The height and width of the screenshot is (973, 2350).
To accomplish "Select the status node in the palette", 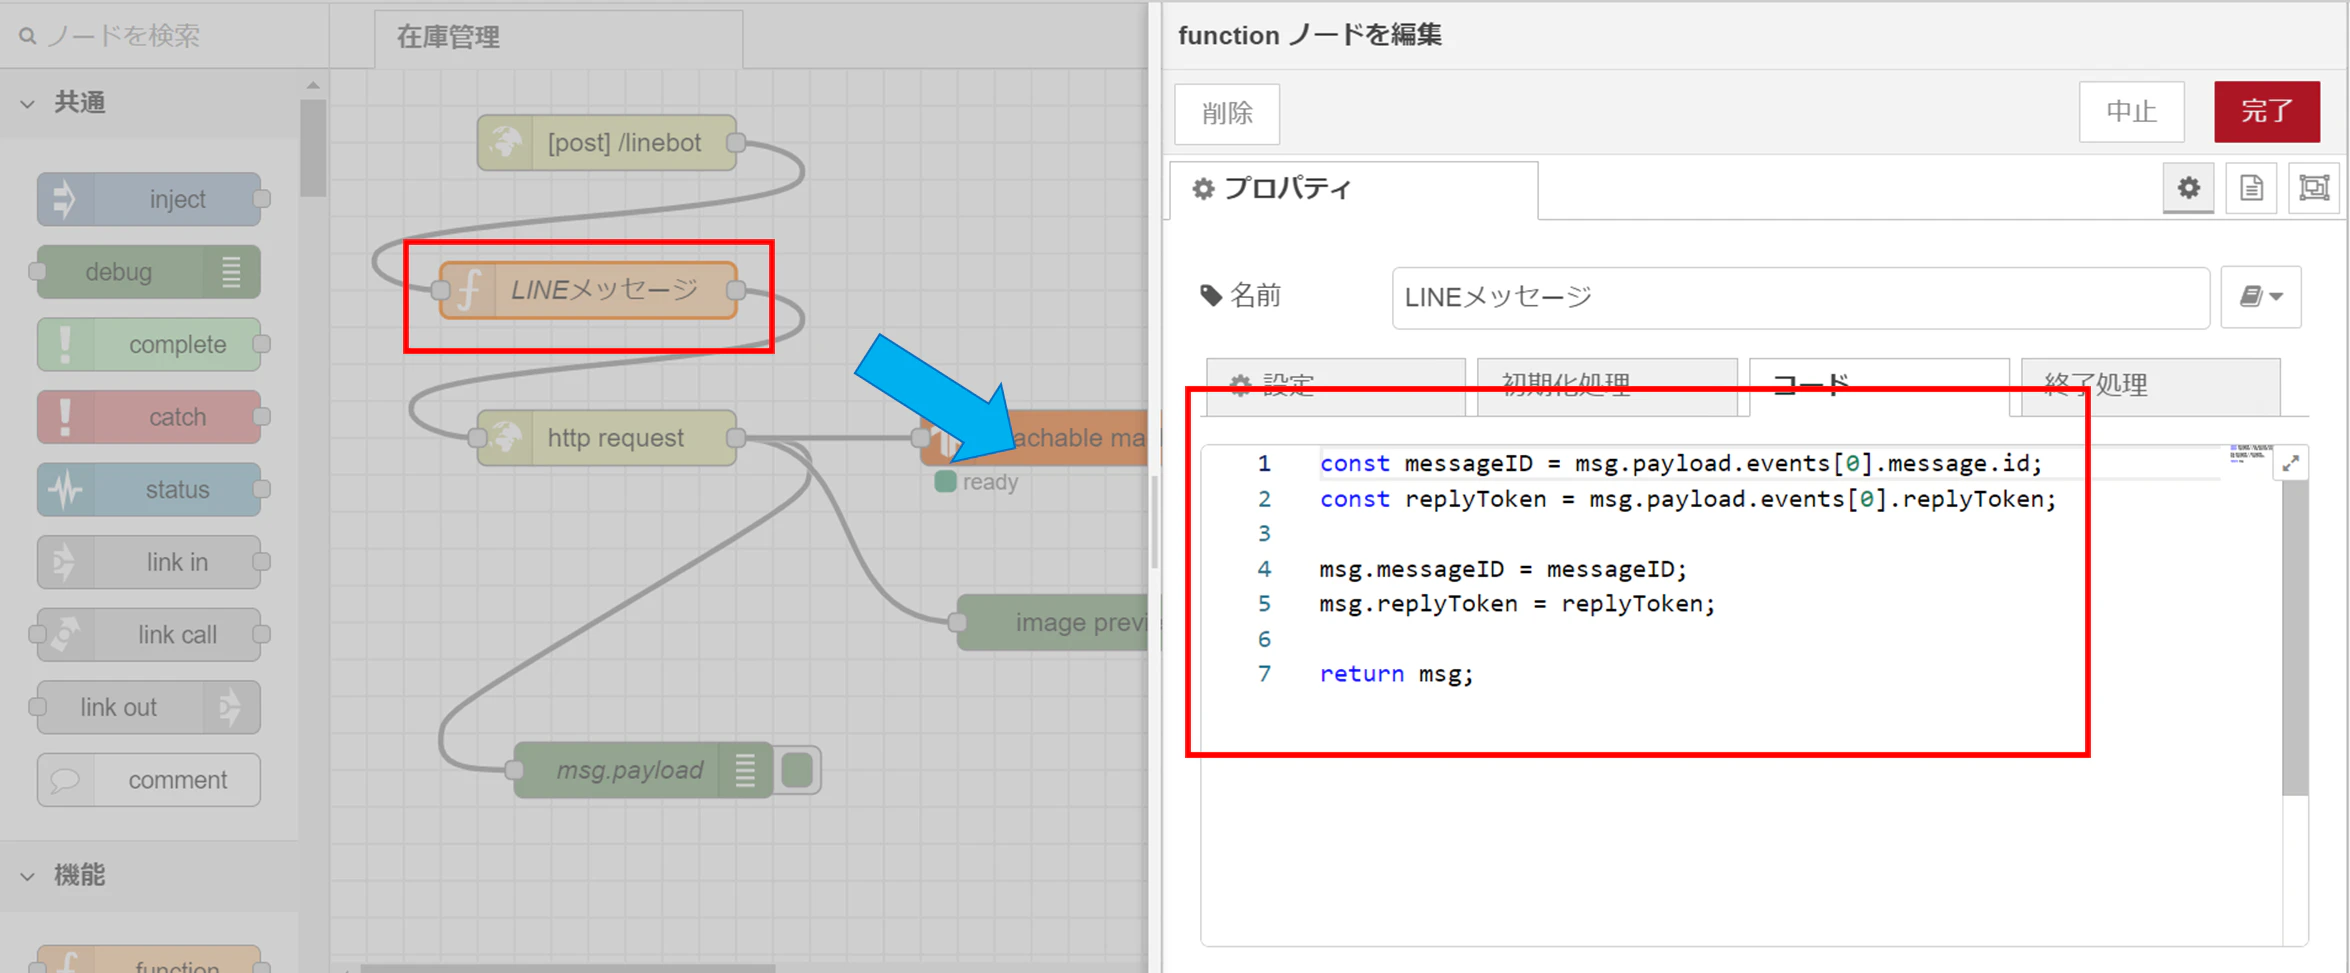I will 149,489.
